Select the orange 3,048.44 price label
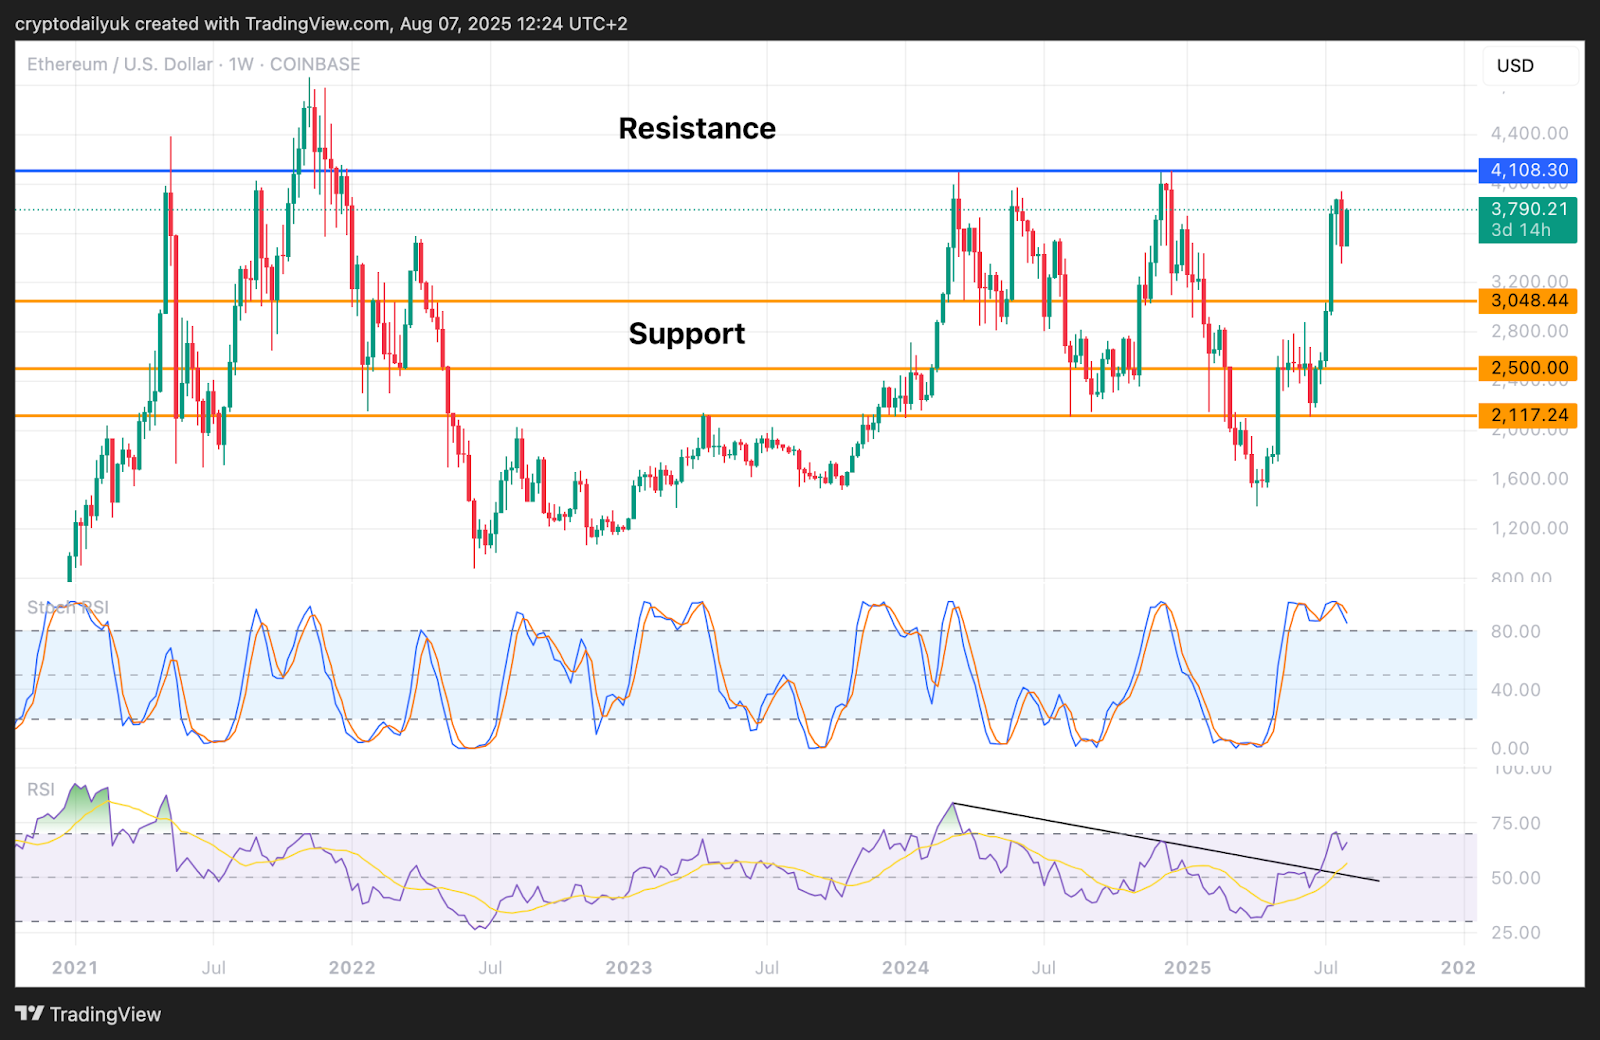This screenshot has height=1040, width=1600. pos(1527,301)
